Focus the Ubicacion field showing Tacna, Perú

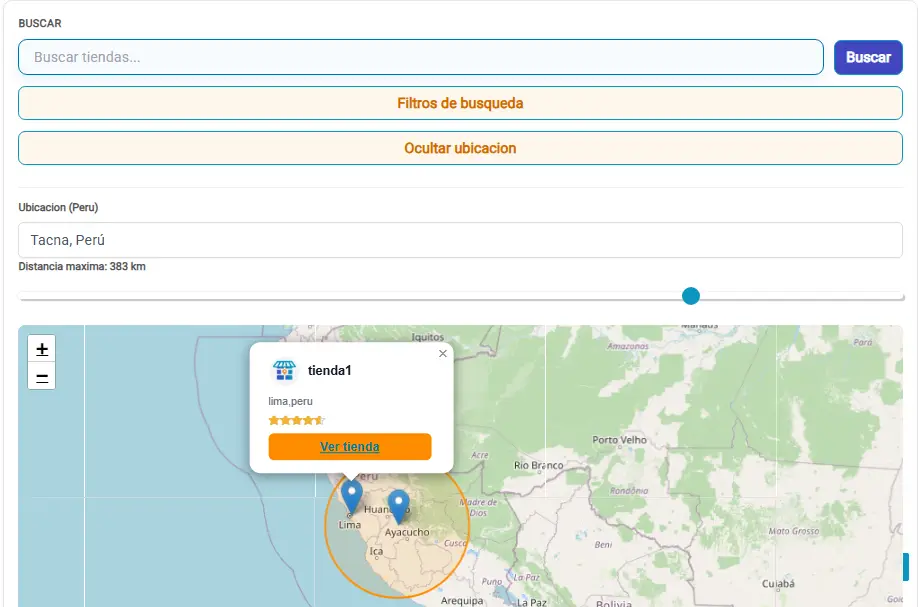pyautogui.click(x=460, y=240)
